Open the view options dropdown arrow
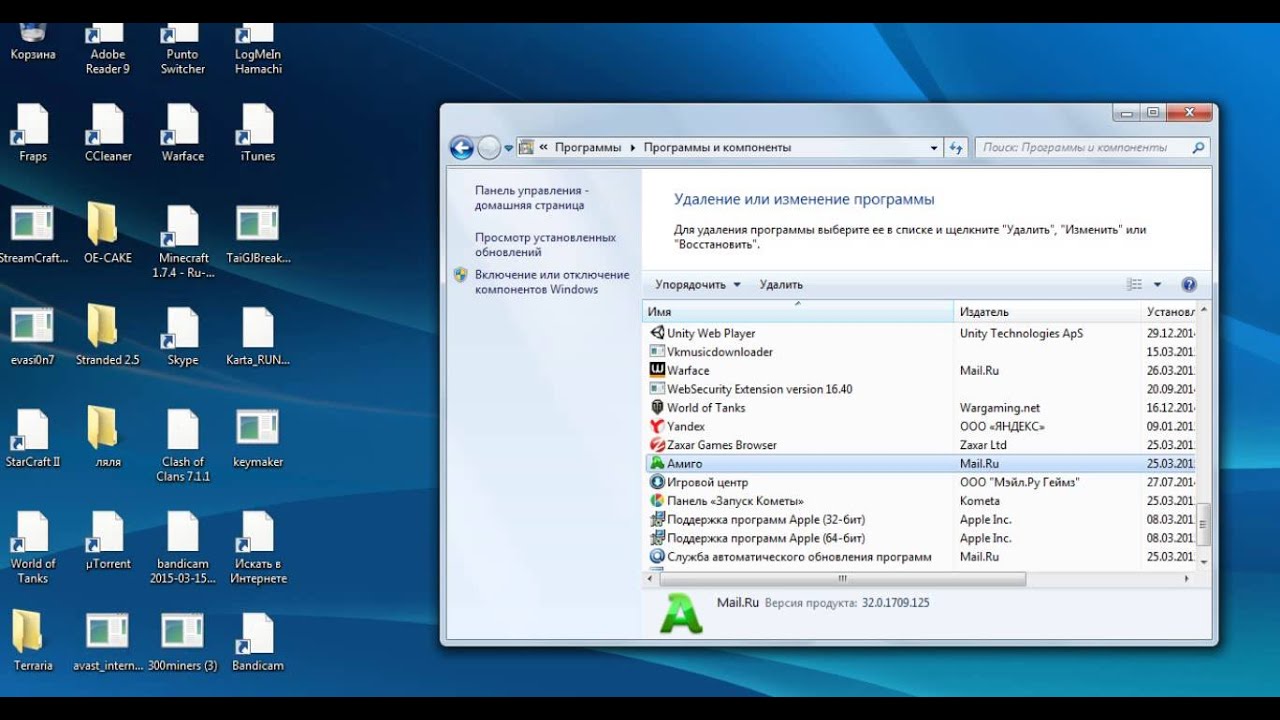 click(x=1157, y=284)
